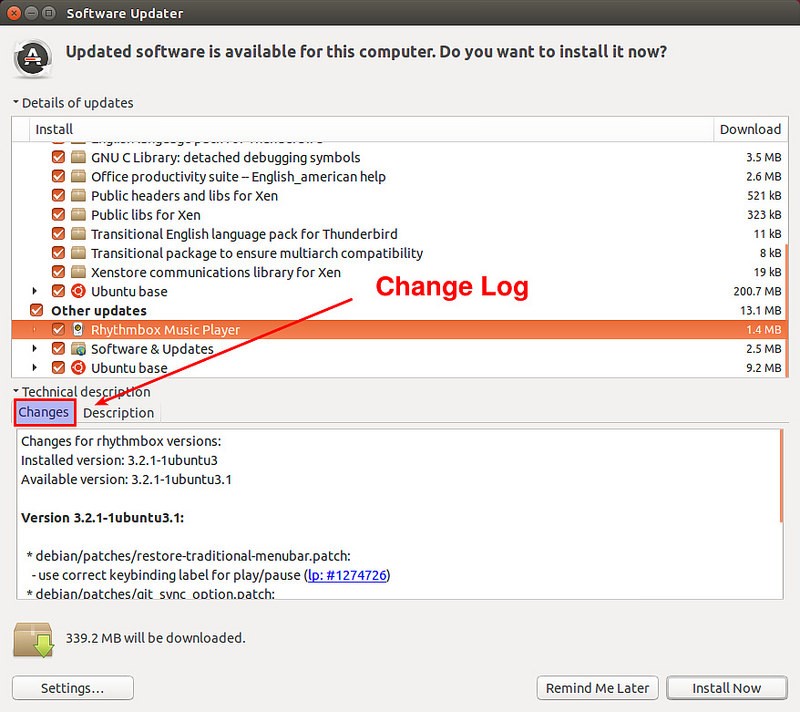Click Install Now button

pos(727,688)
